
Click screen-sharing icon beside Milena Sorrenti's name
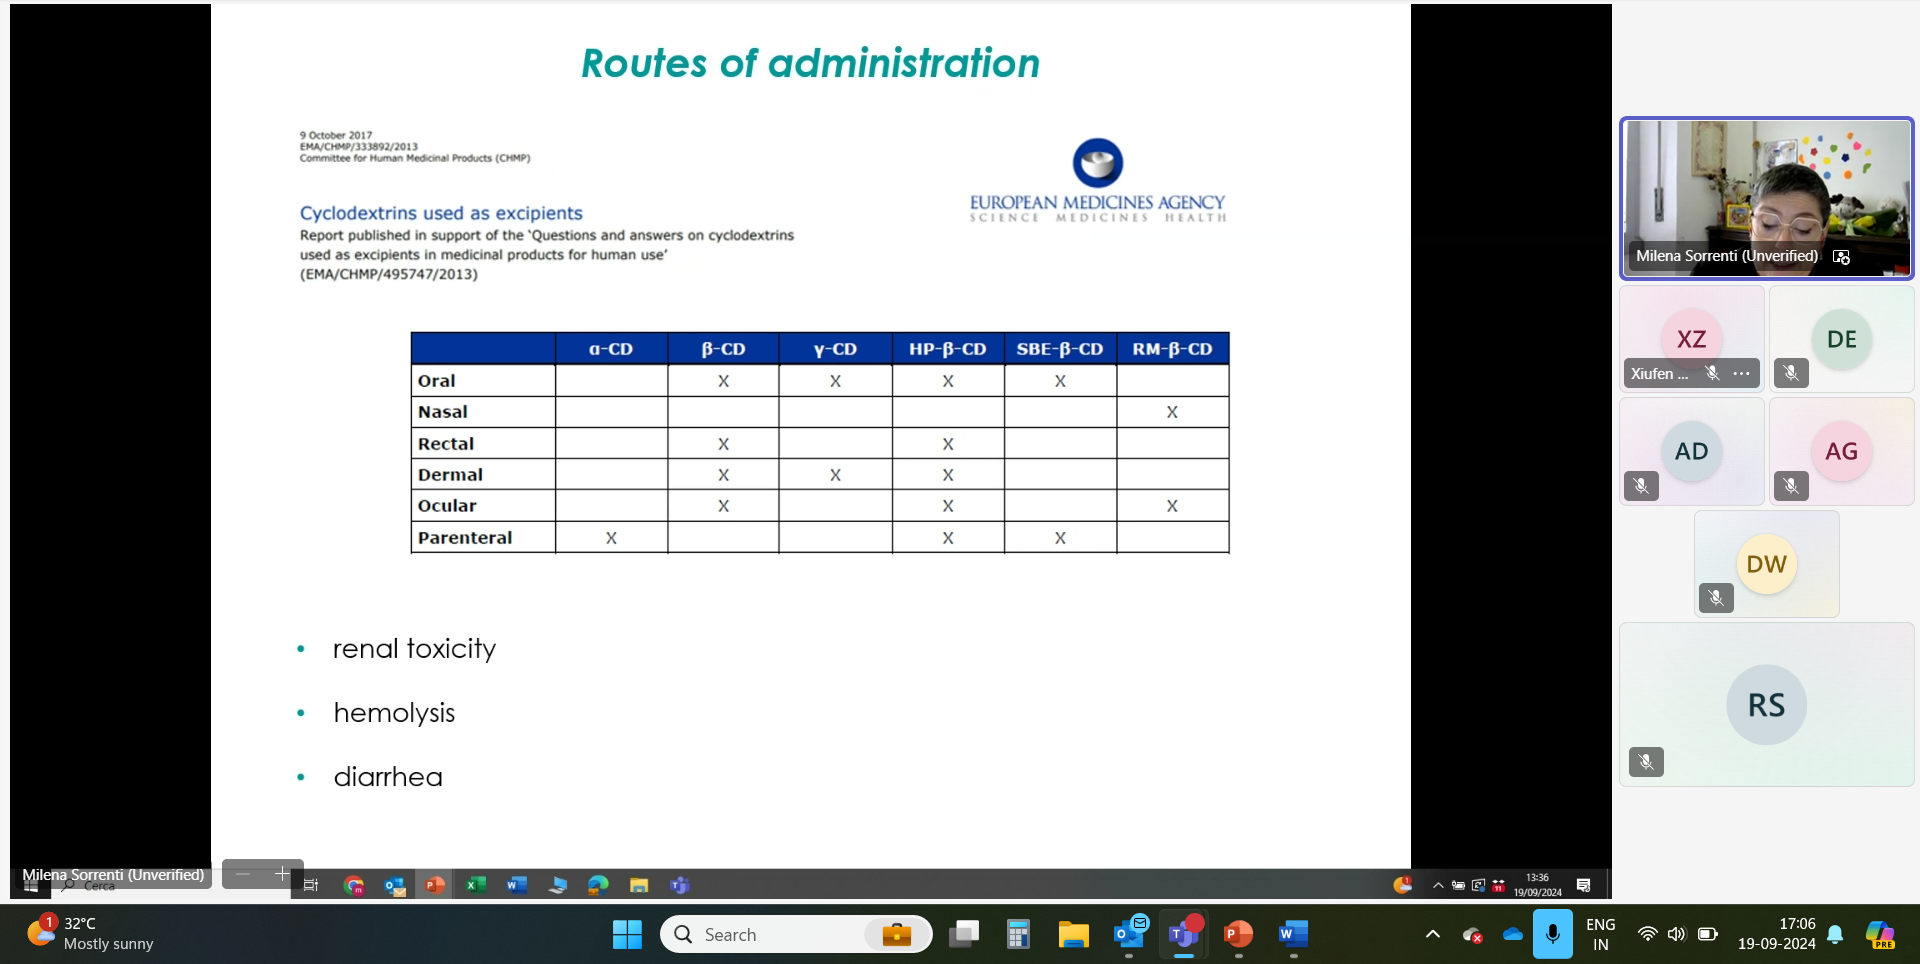1841,257
